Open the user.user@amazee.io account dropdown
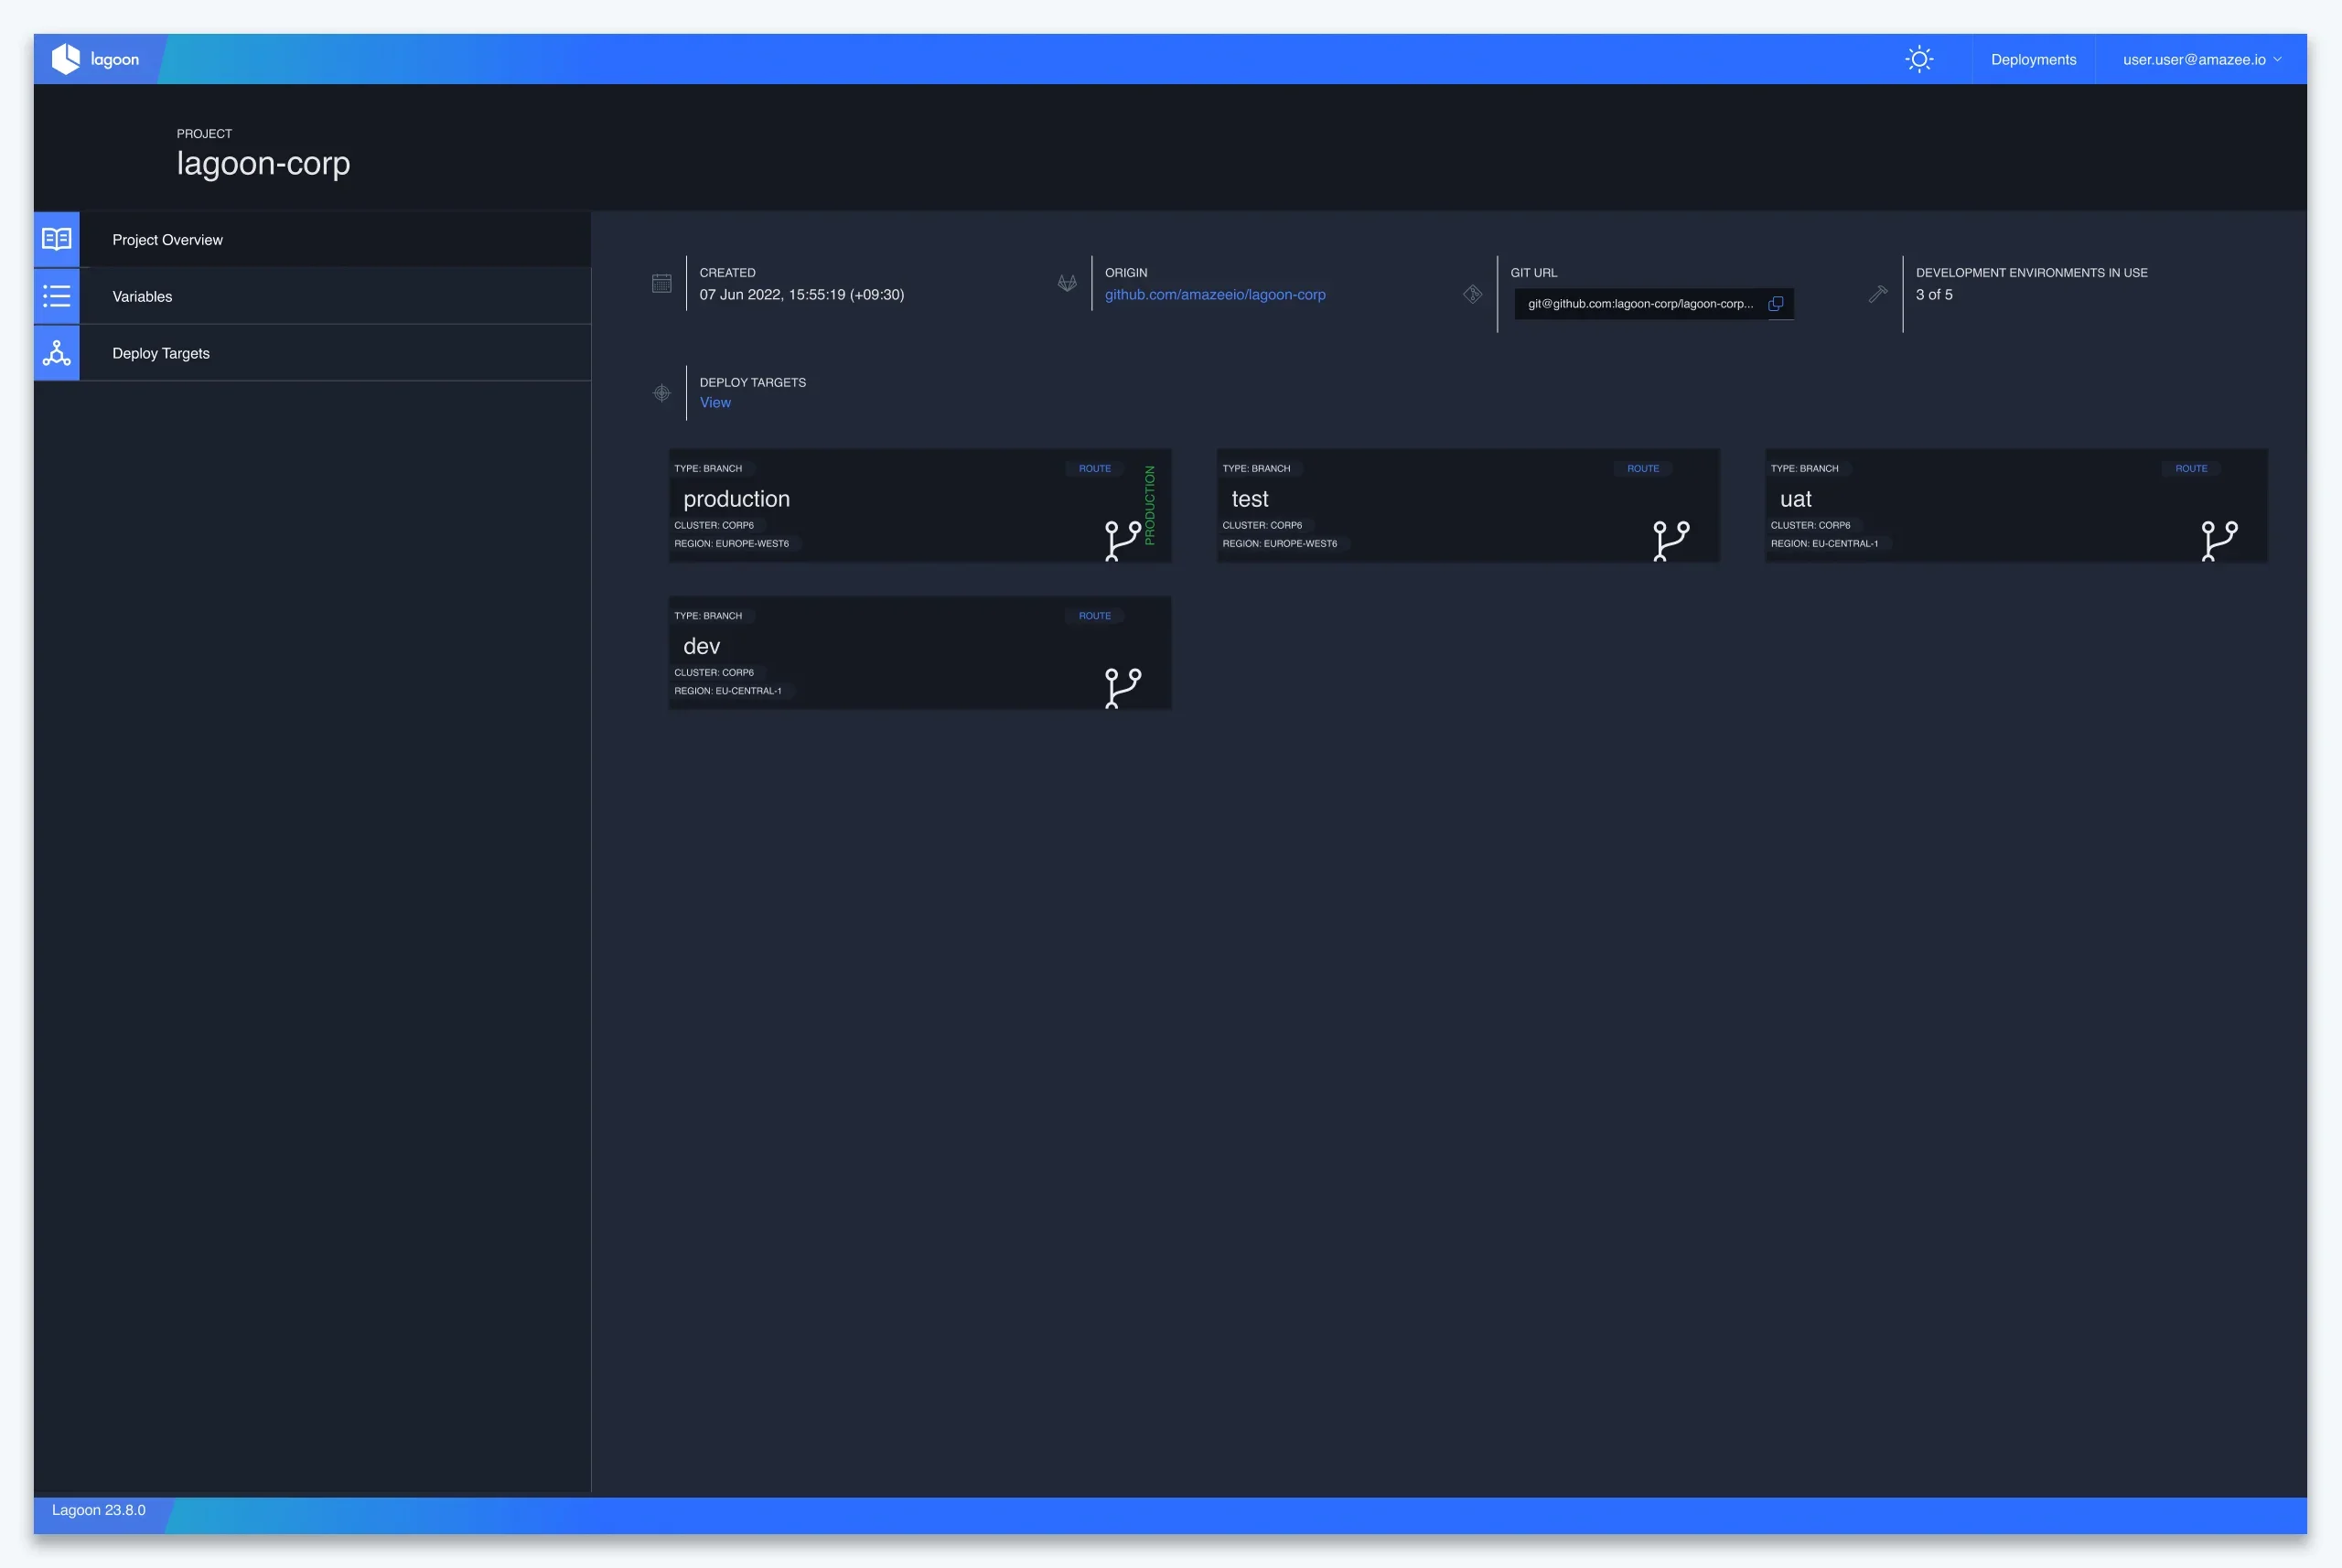The image size is (2342, 1568). [x=2201, y=59]
